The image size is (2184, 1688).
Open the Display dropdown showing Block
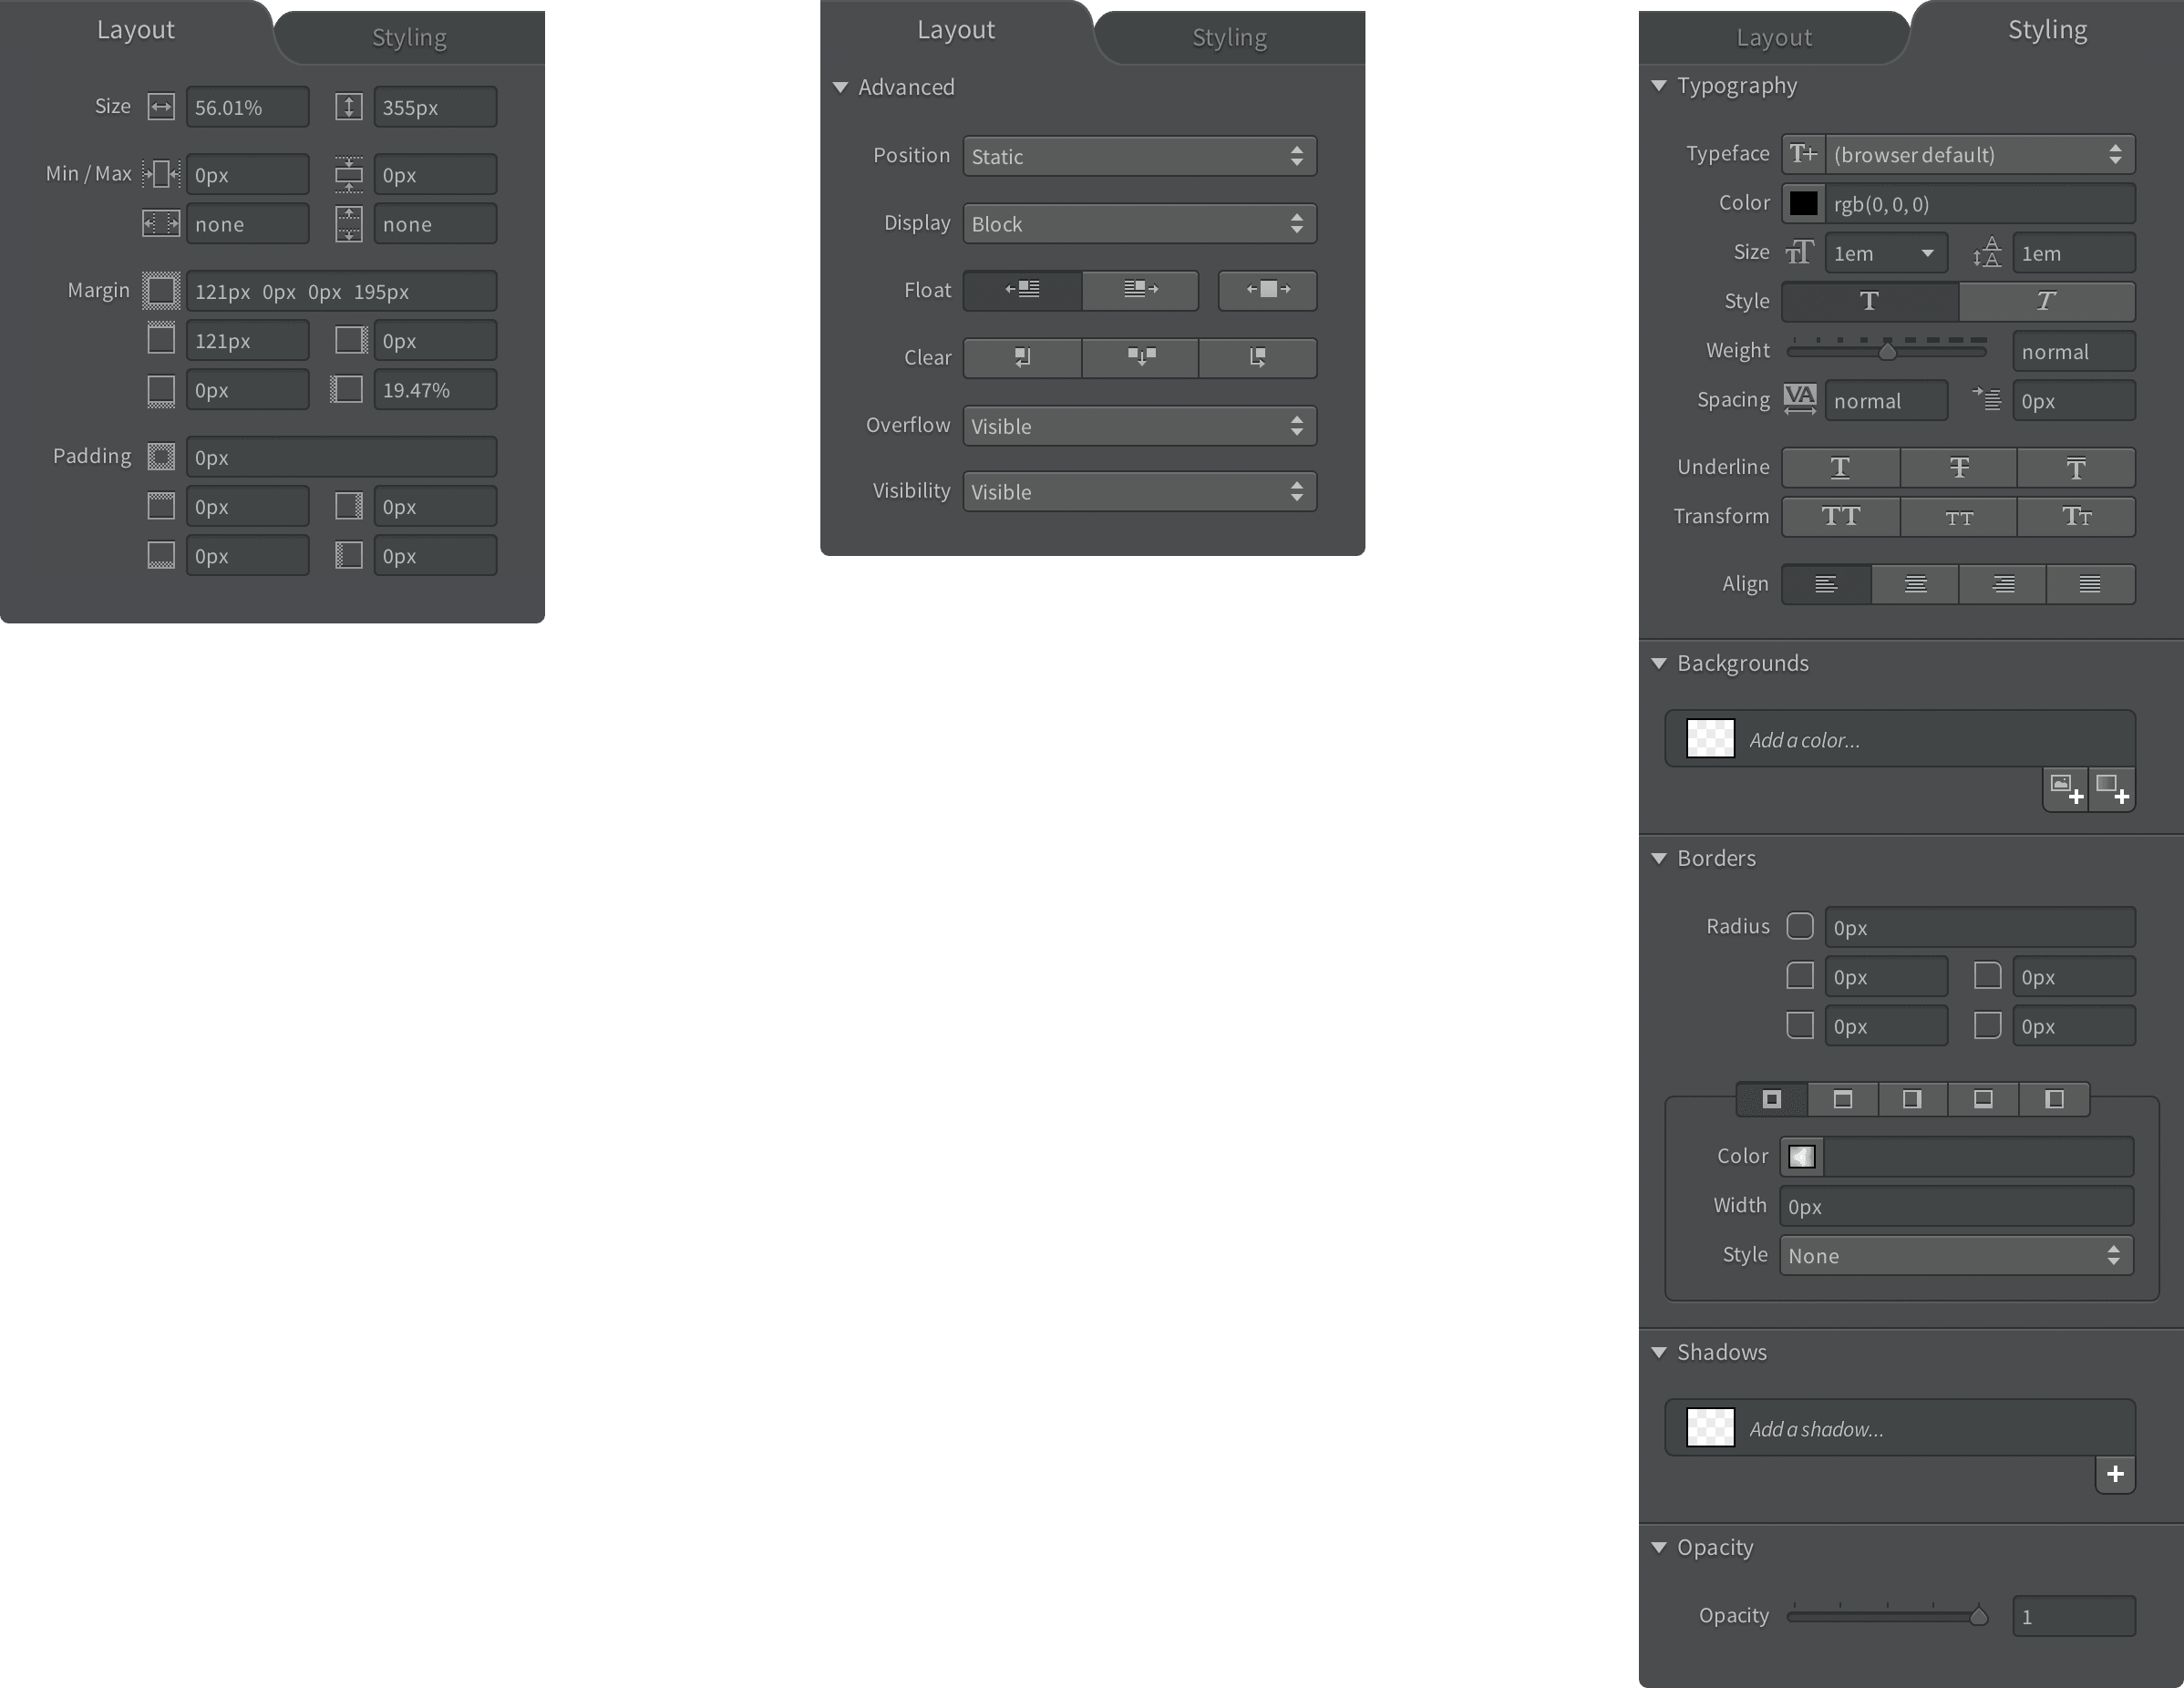(x=1139, y=224)
